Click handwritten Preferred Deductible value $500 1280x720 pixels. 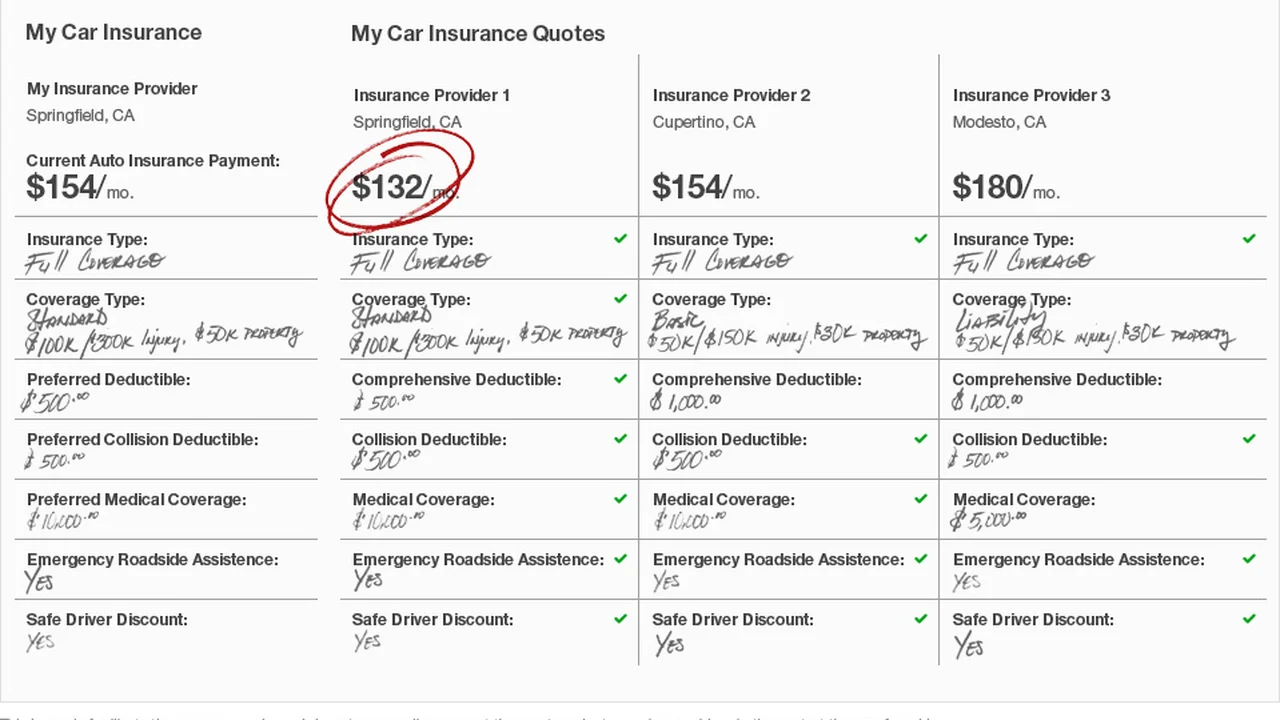point(56,401)
